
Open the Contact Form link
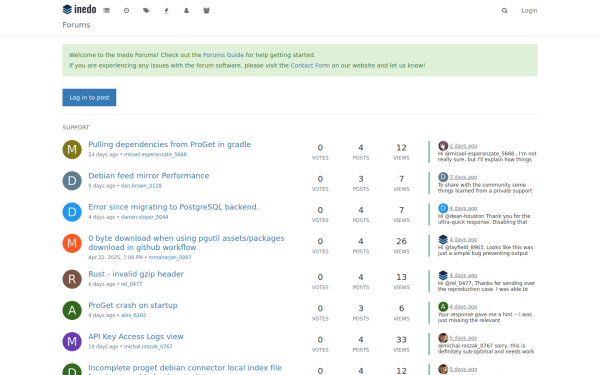310,65
